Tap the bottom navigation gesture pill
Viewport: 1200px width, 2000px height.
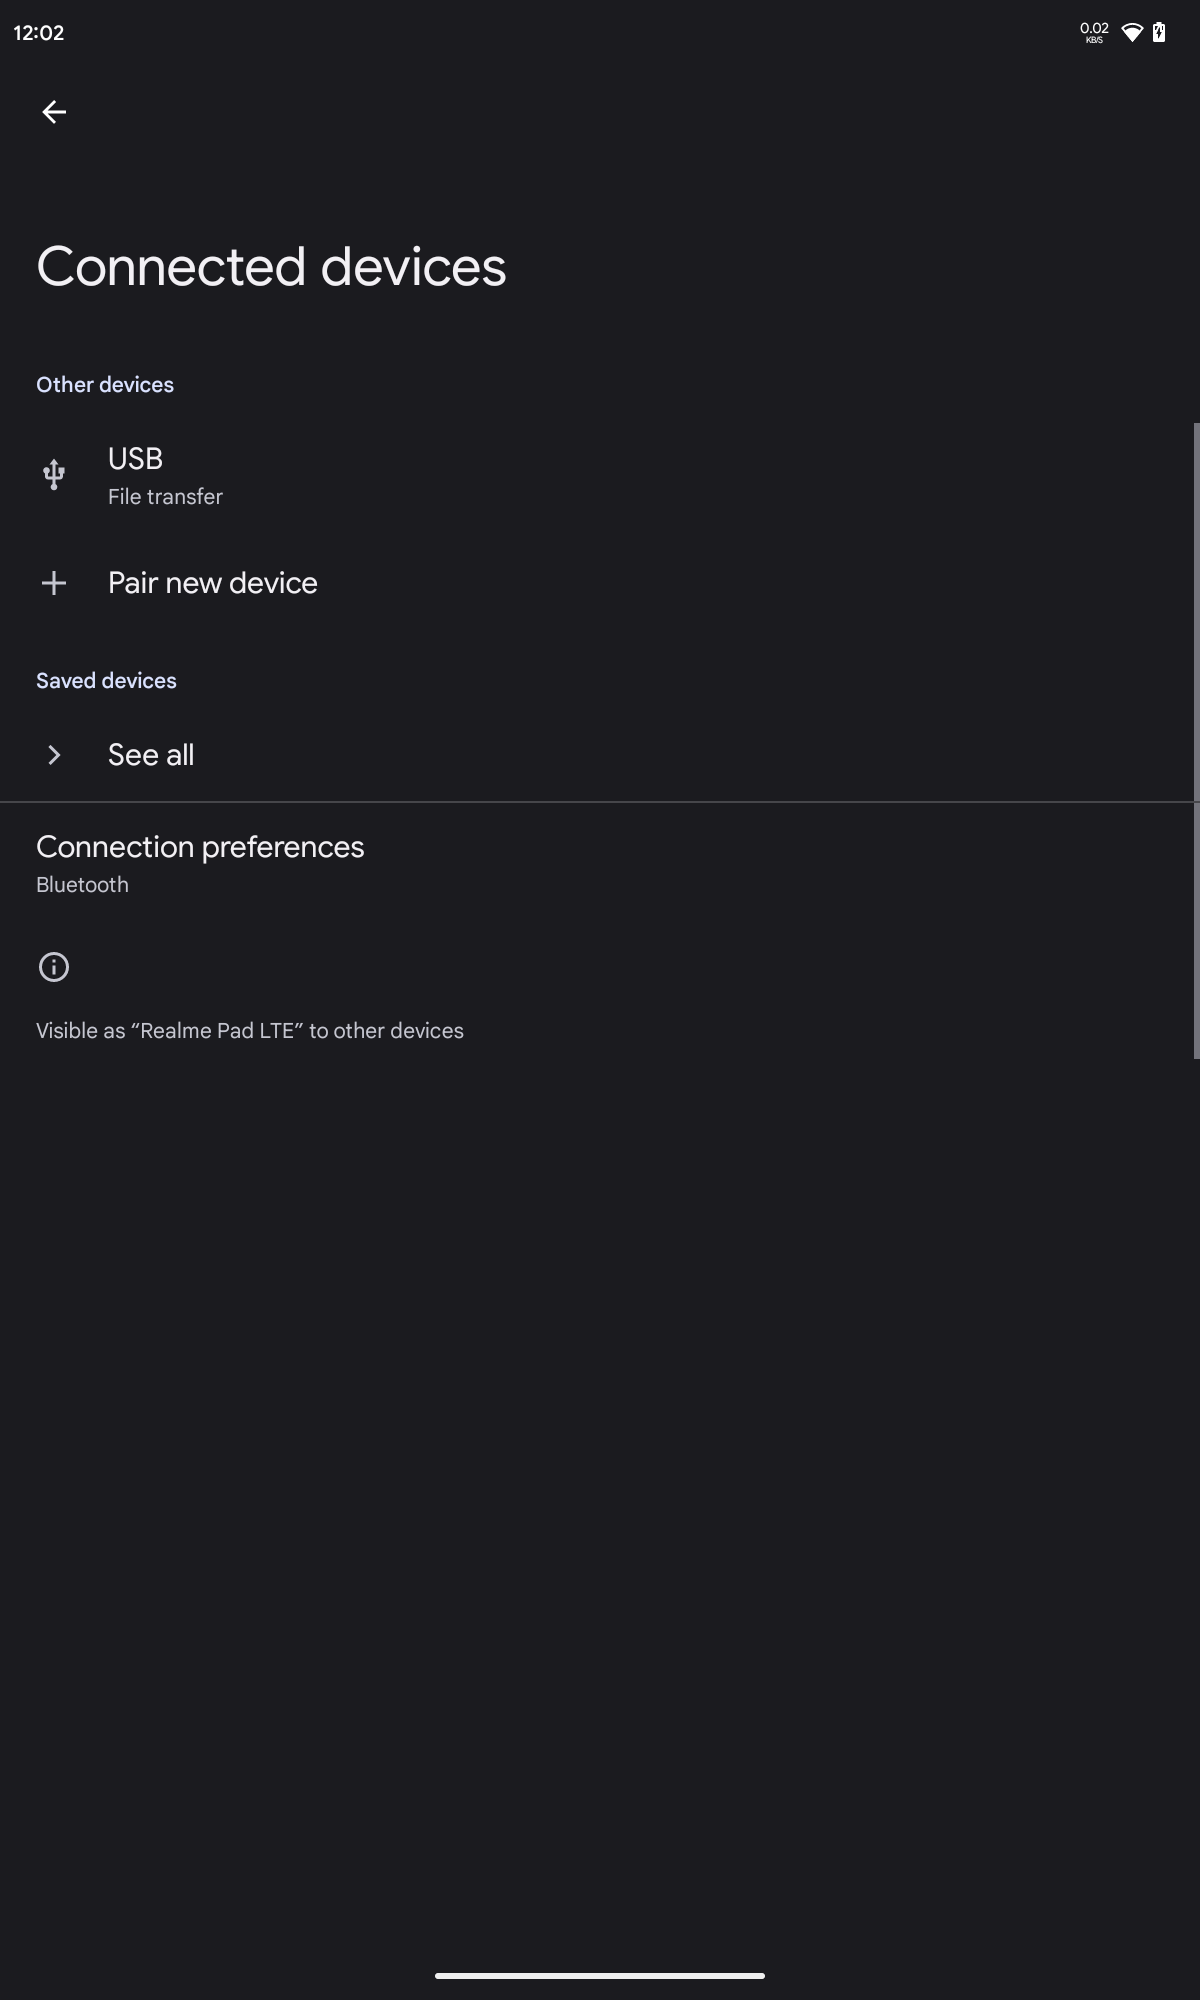click(600, 1976)
